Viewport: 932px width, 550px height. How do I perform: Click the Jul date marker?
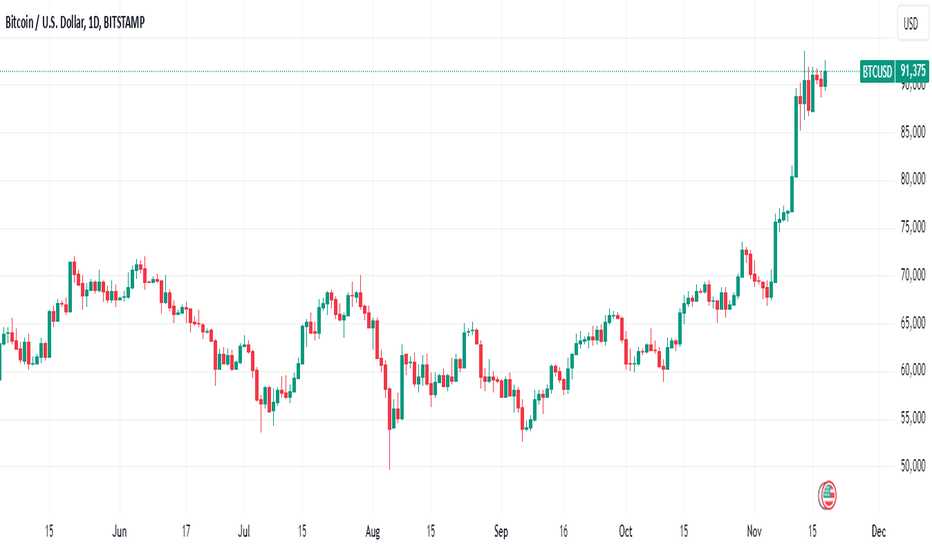click(x=244, y=531)
